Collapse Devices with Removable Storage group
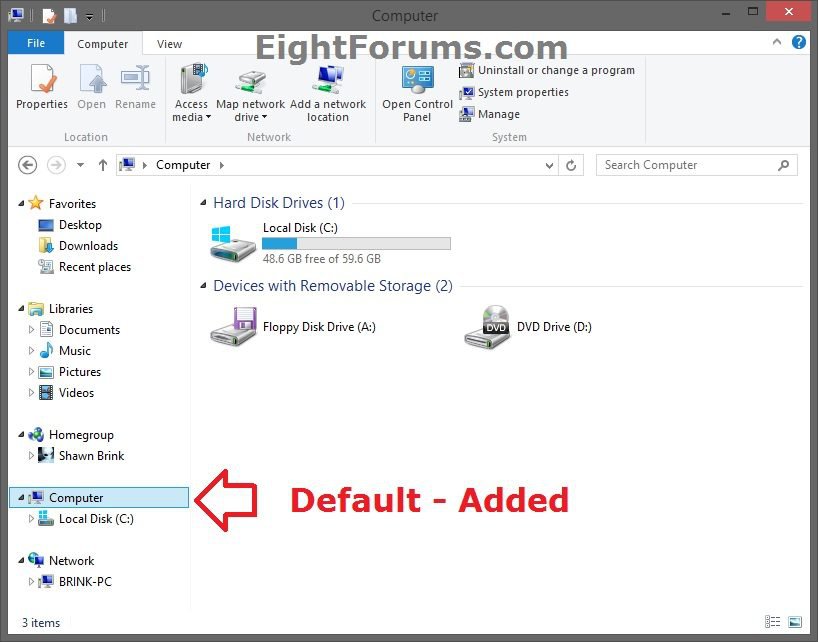The height and width of the screenshot is (642, 818). pyautogui.click(x=203, y=286)
